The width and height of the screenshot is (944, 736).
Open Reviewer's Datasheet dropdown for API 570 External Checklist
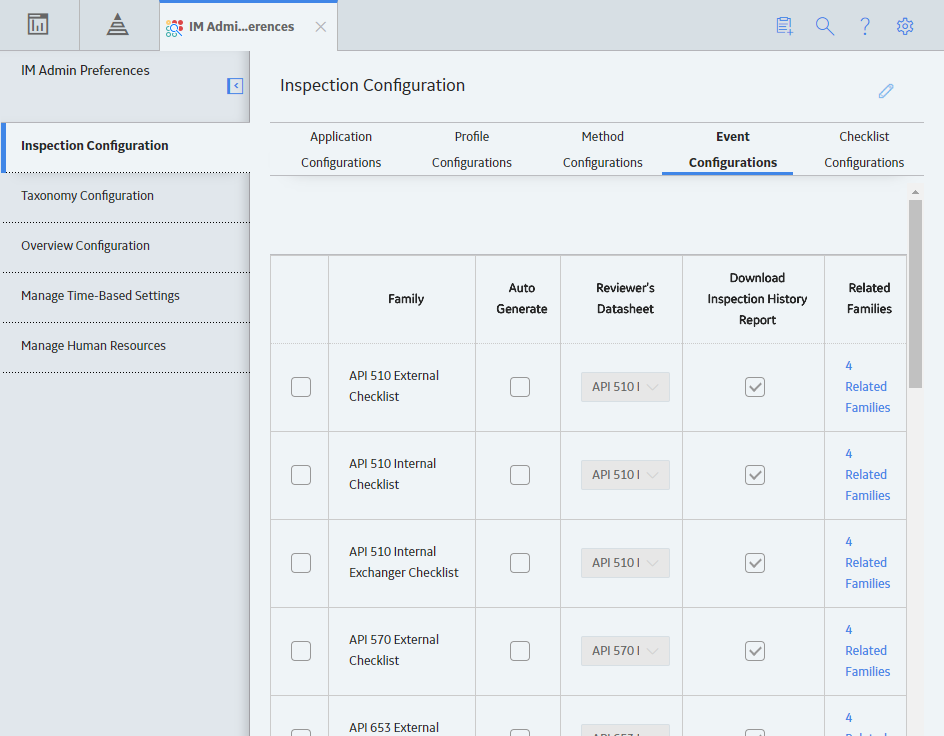pyautogui.click(x=625, y=651)
